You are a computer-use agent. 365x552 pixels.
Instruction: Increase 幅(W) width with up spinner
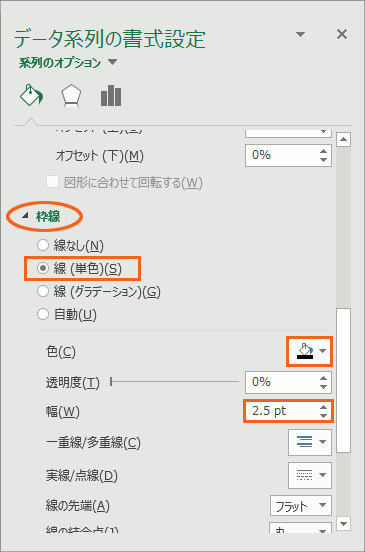(x=323, y=407)
